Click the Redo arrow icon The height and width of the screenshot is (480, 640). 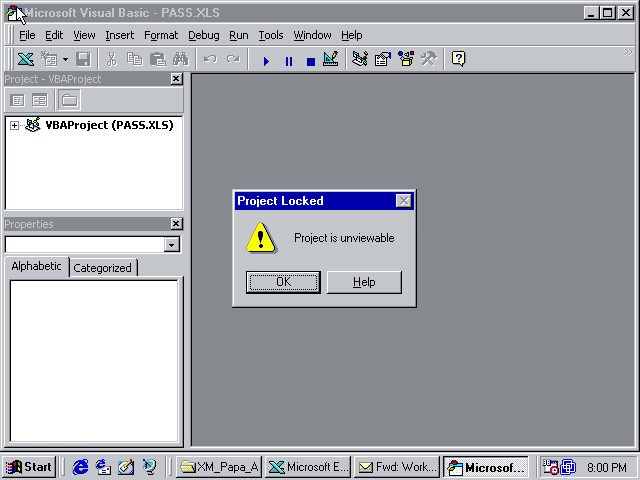(x=233, y=59)
